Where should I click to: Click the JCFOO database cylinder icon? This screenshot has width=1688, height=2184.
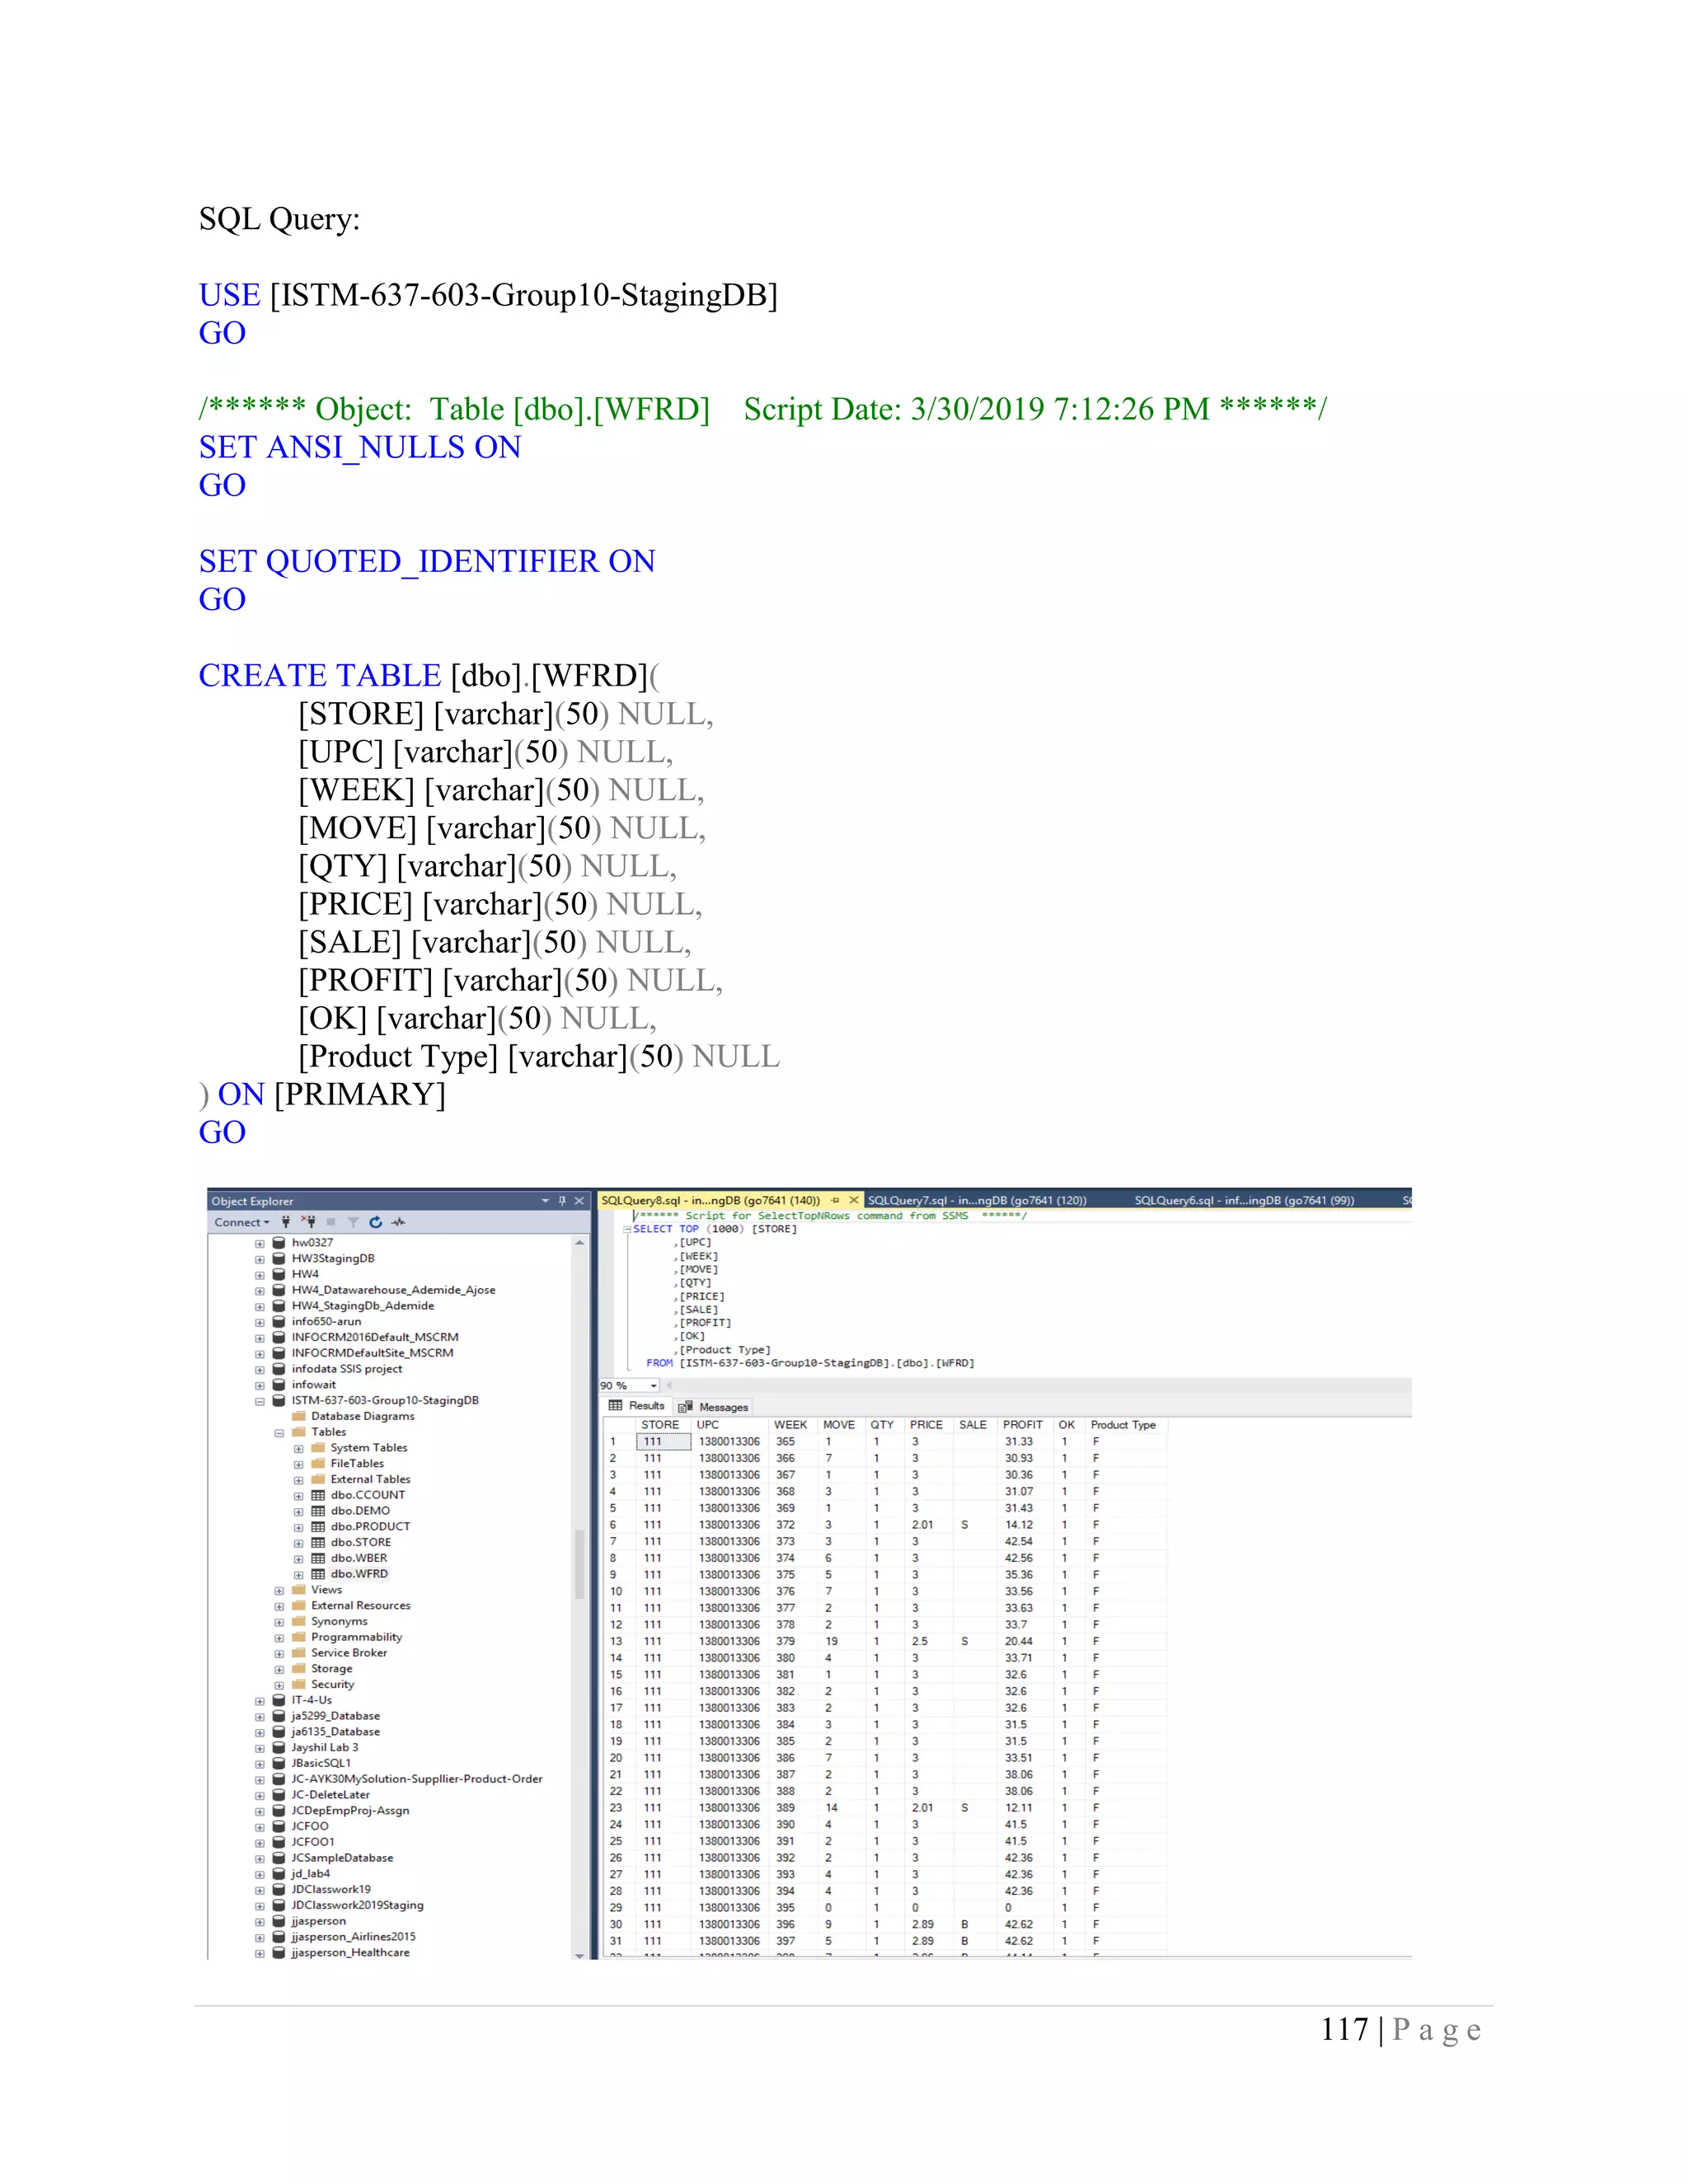(x=279, y=1826)
